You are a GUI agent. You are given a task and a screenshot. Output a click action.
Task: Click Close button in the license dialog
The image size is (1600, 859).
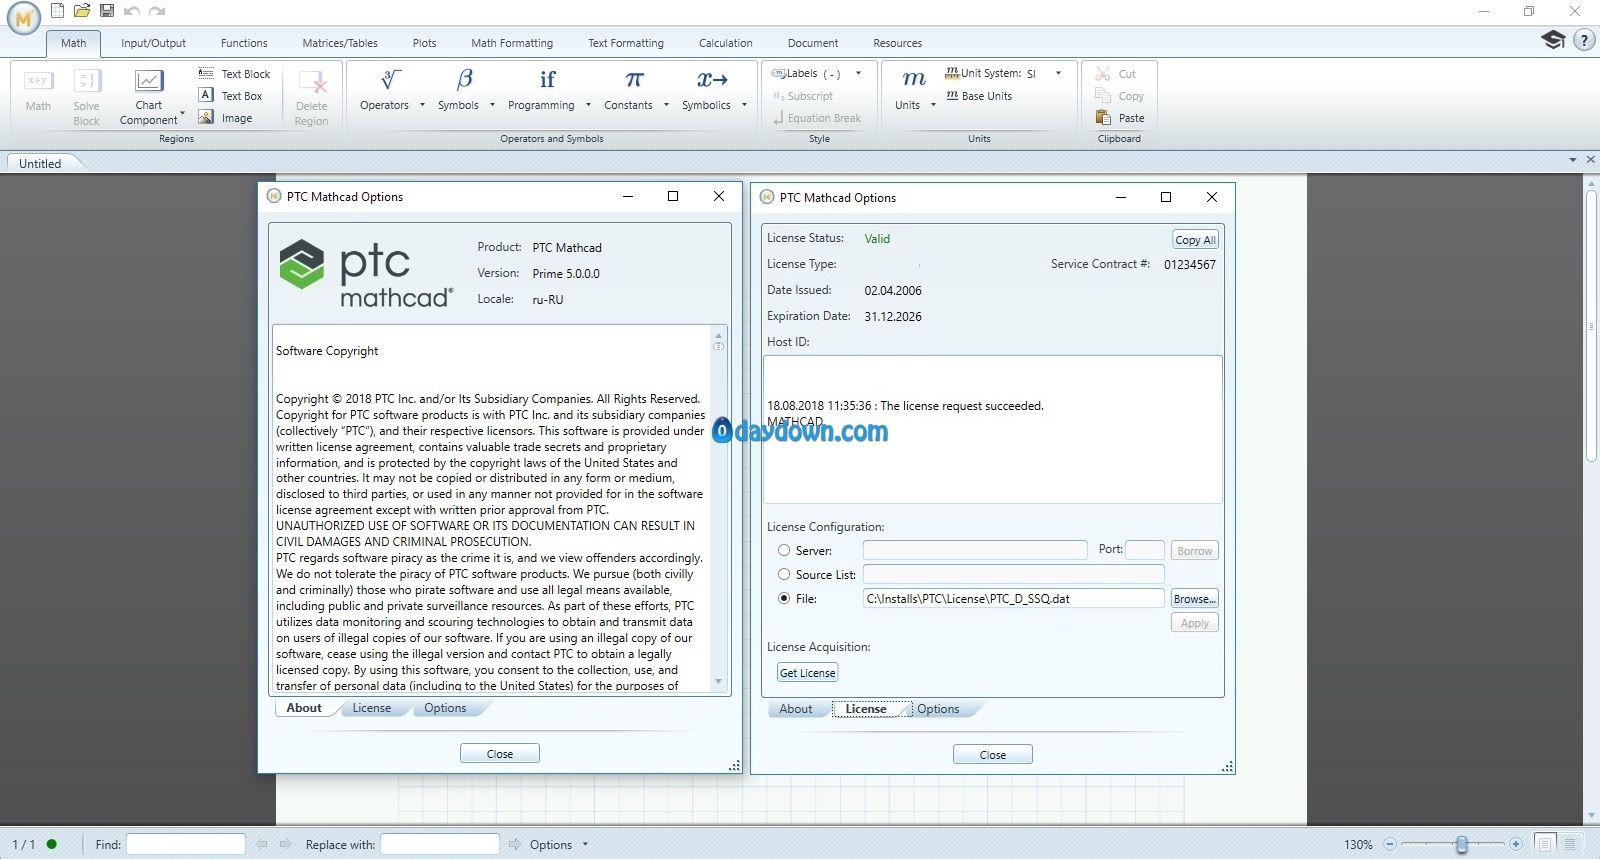click(x=993, y=755)
